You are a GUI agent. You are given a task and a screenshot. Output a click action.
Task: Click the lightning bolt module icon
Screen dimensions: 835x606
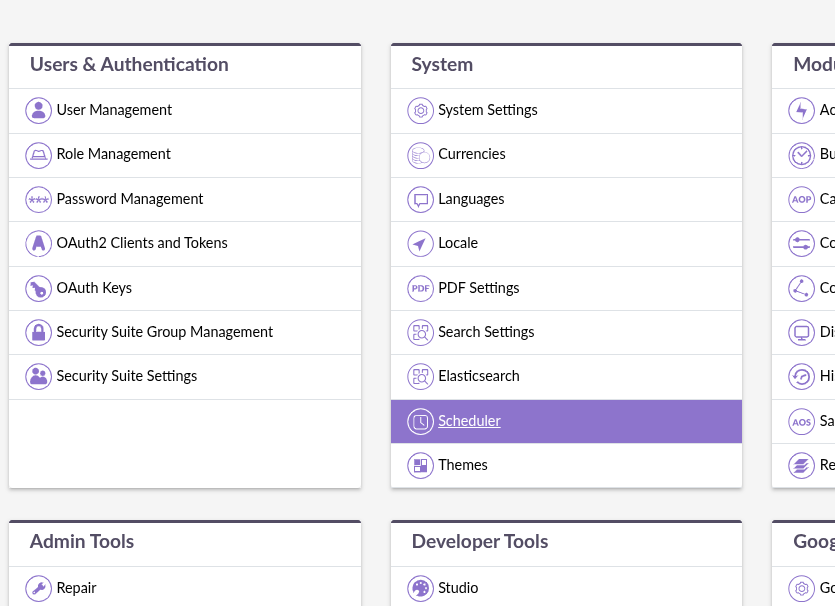pos(801,110)
